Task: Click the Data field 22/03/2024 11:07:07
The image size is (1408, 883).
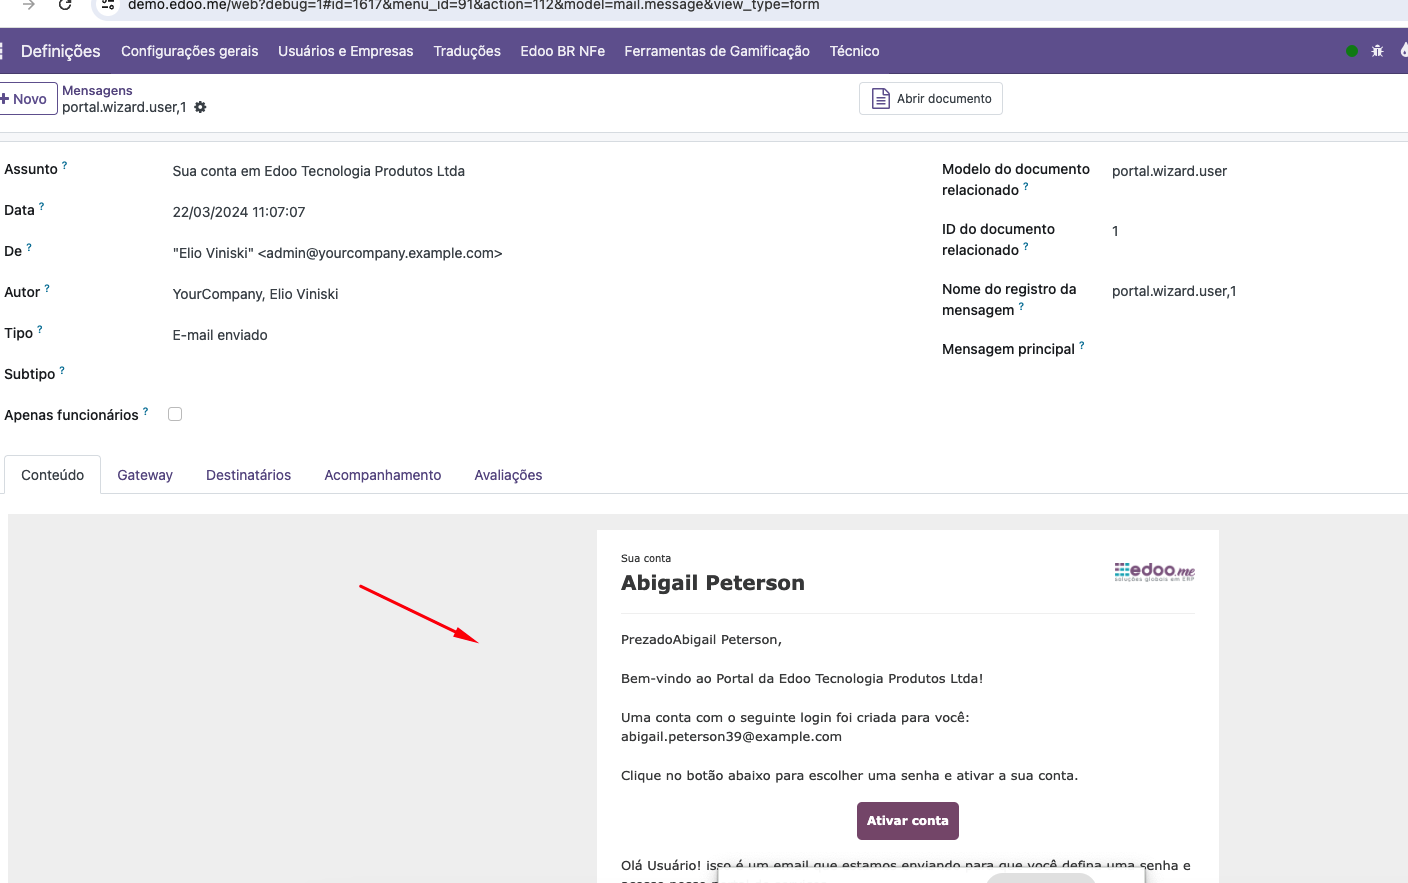Action: (239, 212)
